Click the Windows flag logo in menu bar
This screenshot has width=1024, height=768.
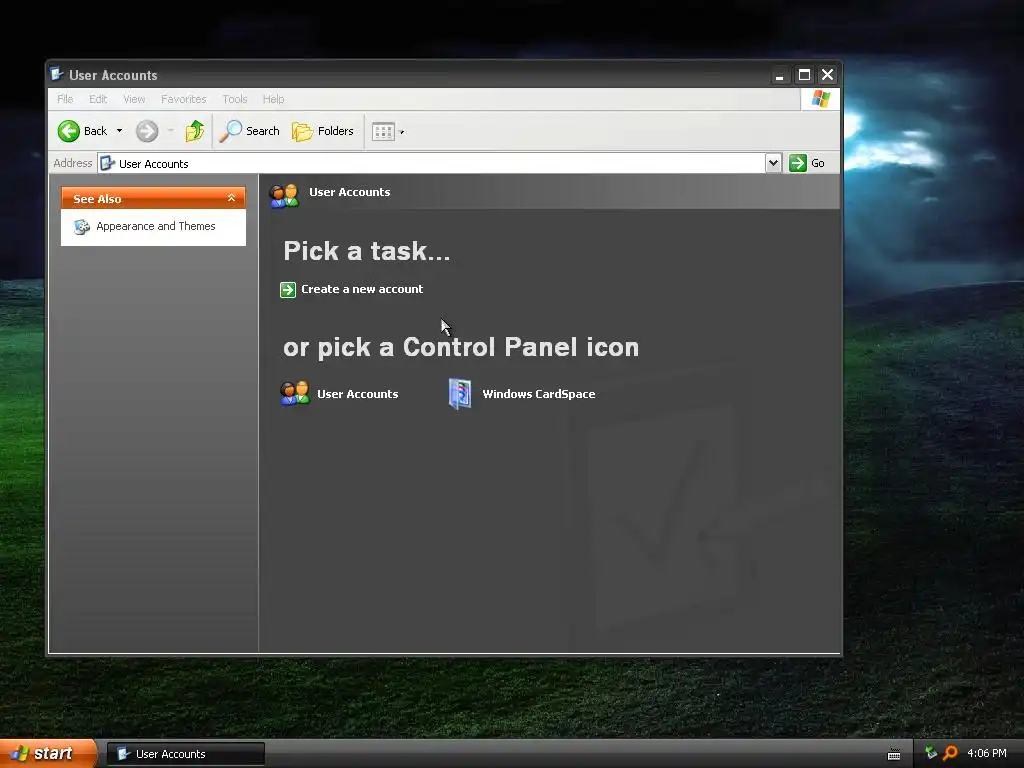[820, 99]
